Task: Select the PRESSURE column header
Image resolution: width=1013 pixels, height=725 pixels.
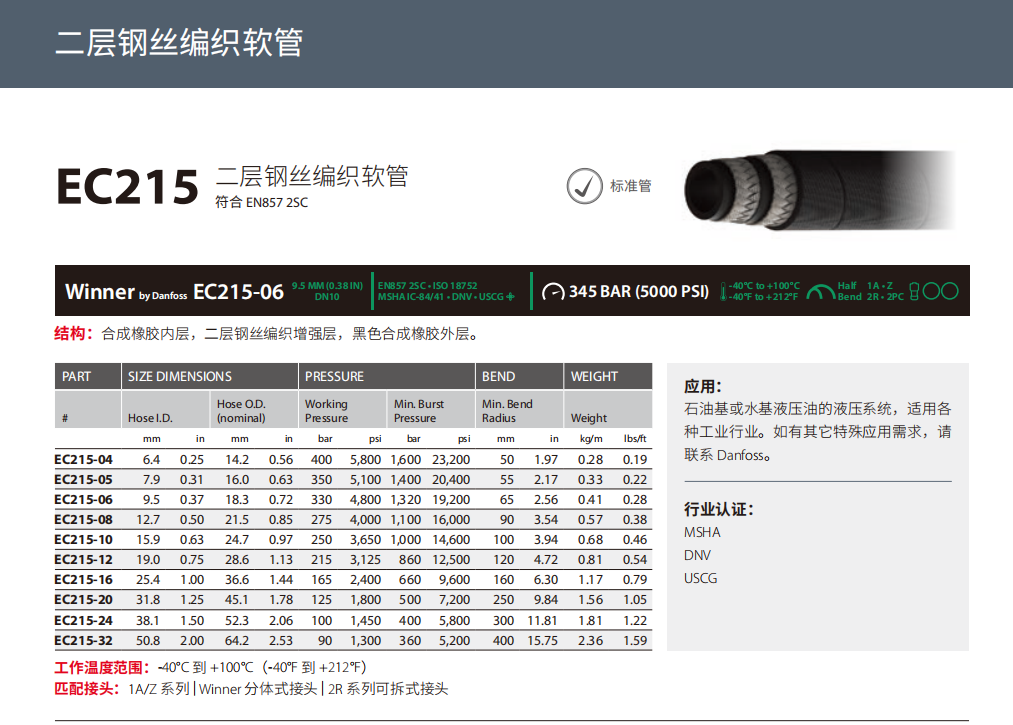Action: tap(335, 376)
